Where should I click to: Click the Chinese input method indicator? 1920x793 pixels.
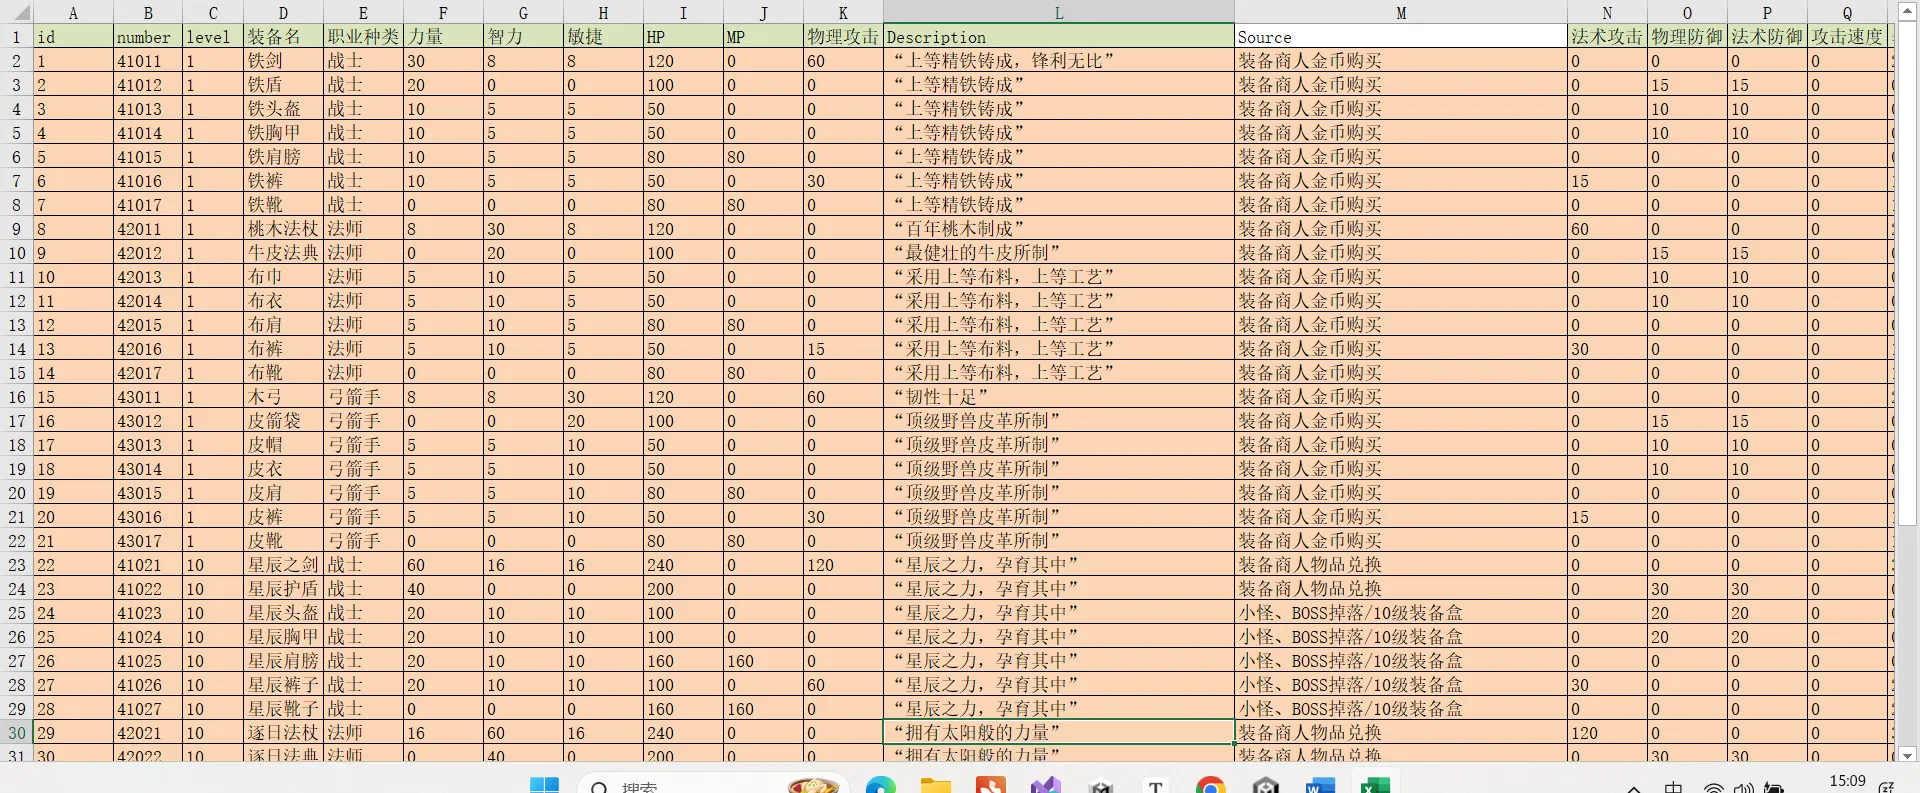pos(1673,788)
